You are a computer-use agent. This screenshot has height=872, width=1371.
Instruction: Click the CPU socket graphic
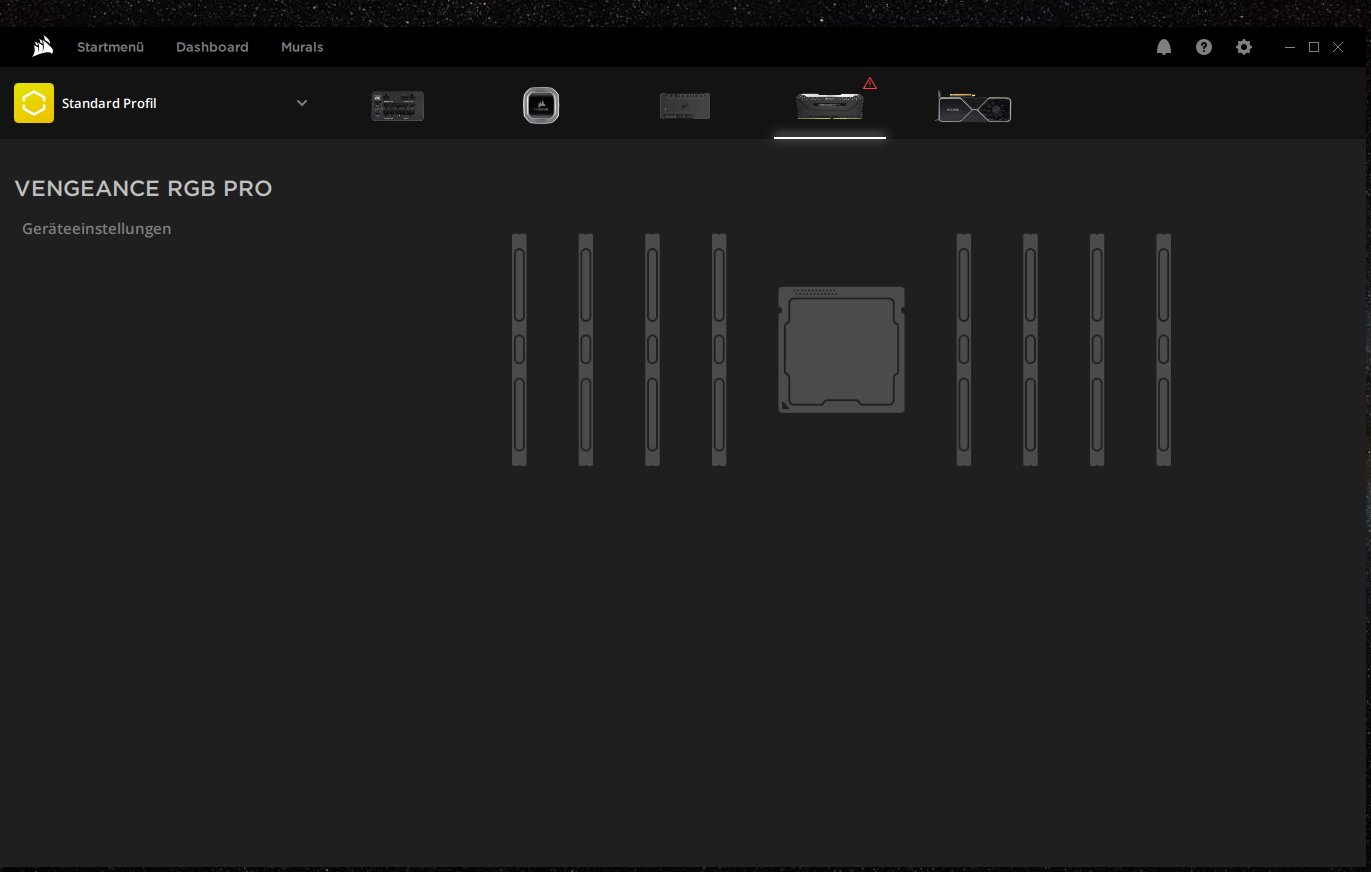[x=842, y=350]
